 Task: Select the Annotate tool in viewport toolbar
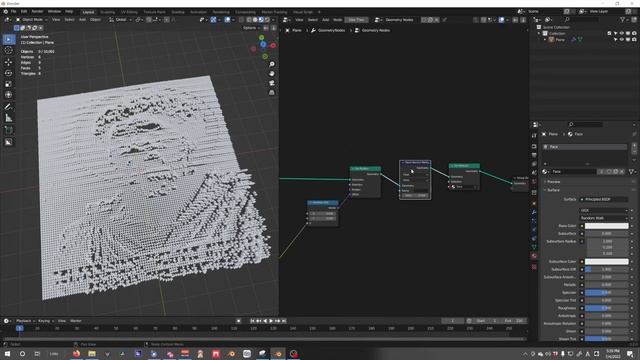click(x=9, y=107)
